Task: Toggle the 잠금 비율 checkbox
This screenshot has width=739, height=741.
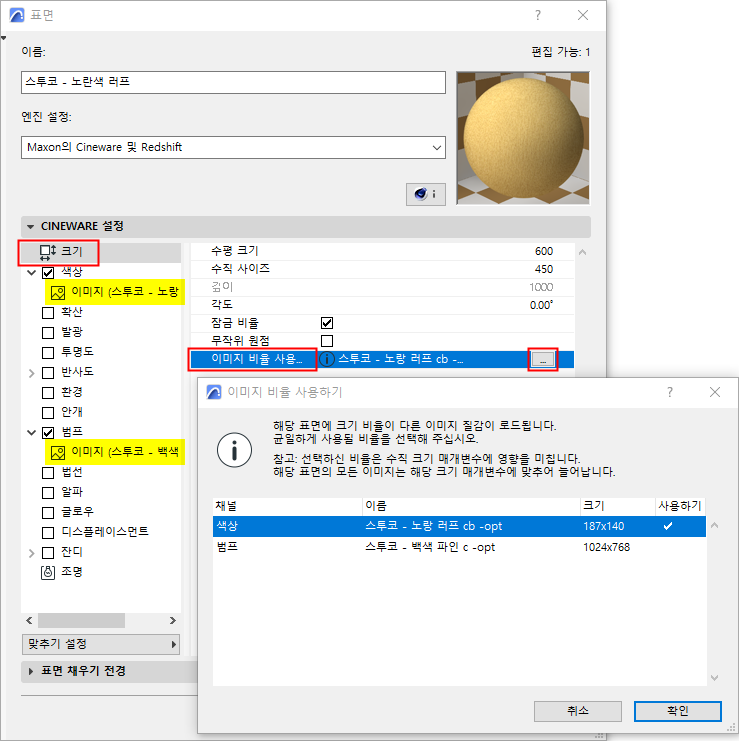Action: pyautogui.click(x=327, y=323)
